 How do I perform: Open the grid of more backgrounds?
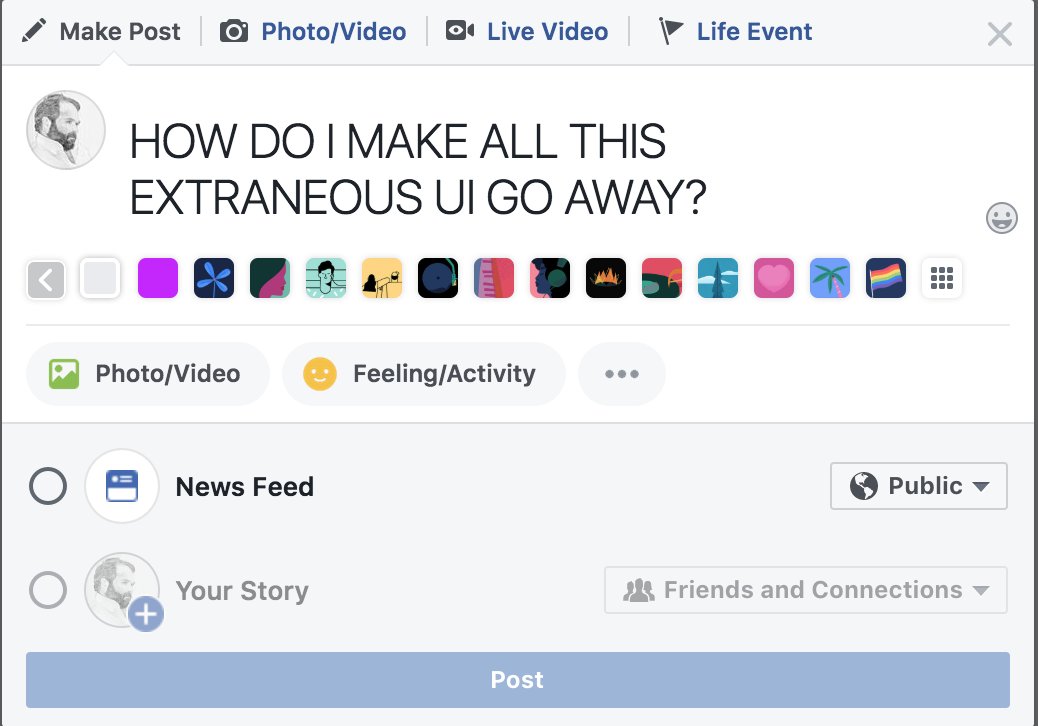[941, 278]
